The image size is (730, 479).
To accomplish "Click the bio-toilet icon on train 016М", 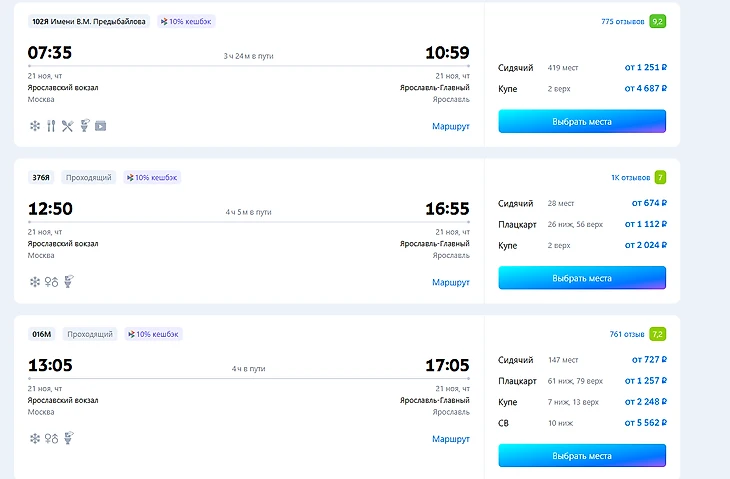I will click(x=69, y=438).
